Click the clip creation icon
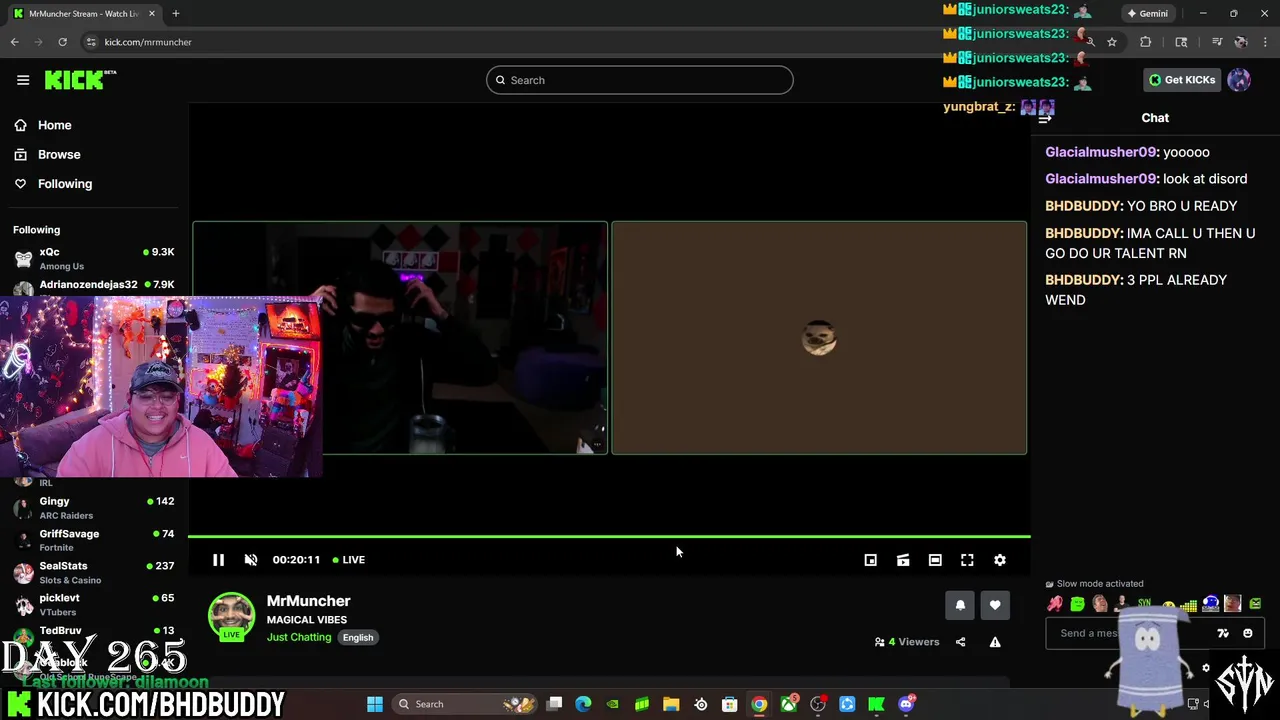The height and width of the screenshot is (720, 1280). coord(903,560)
